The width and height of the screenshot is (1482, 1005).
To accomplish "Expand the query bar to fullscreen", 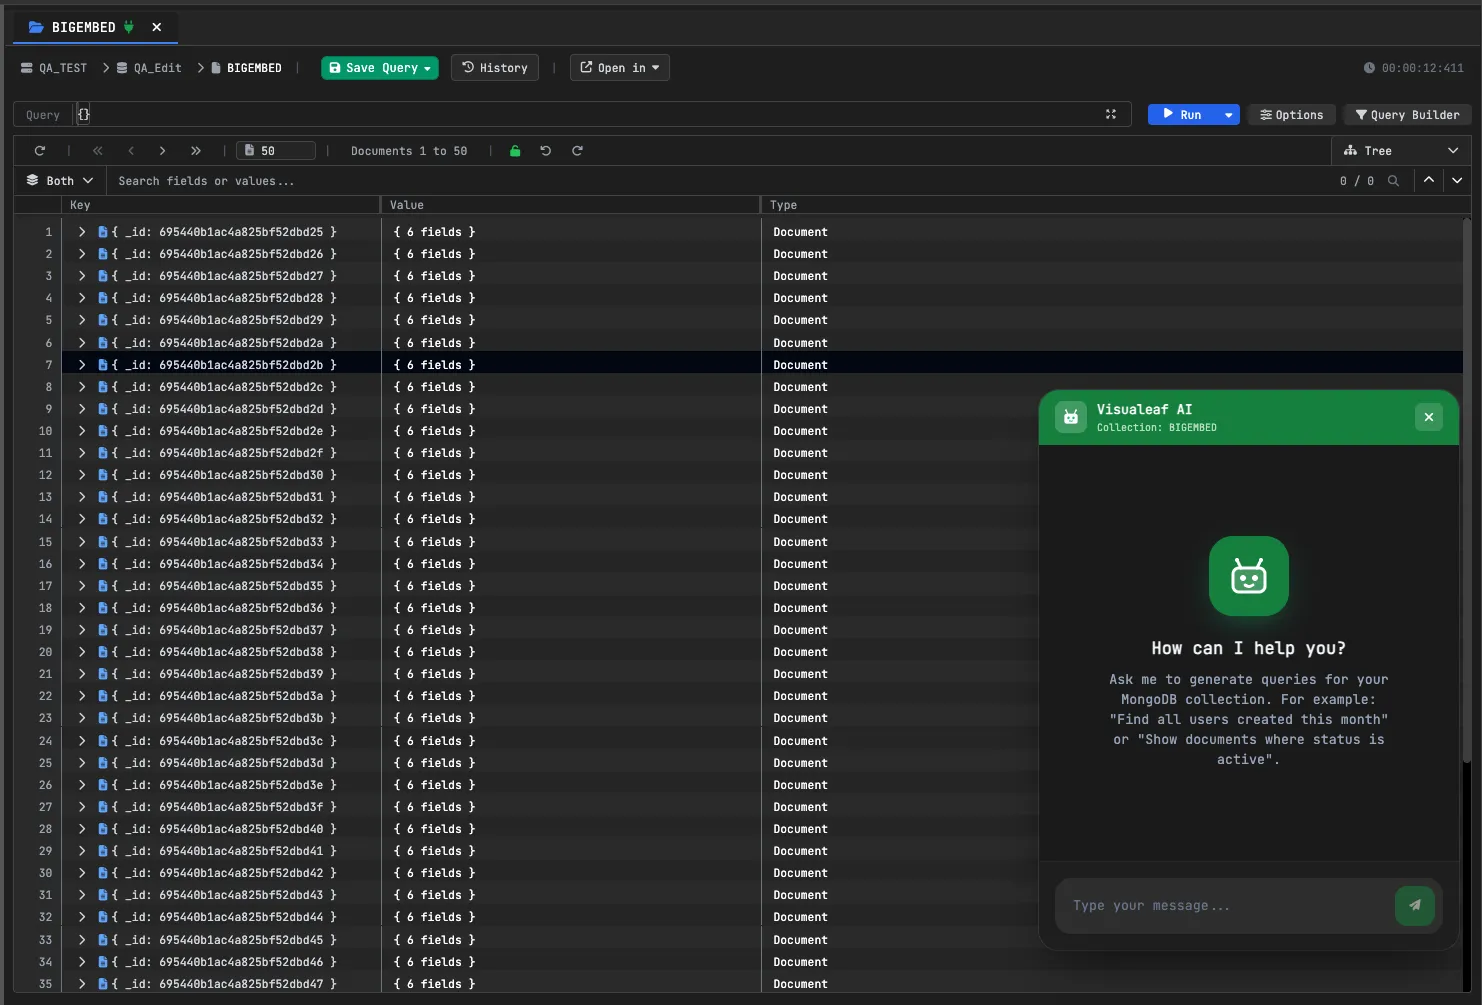I will pyautogui.click(x=1111, y=114).
